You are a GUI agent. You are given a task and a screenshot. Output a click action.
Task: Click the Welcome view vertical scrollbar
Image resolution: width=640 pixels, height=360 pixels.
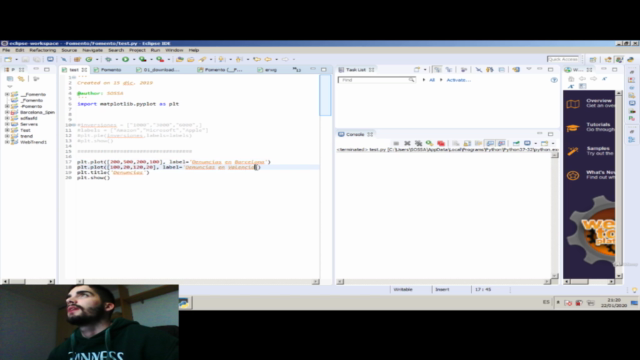619,184
